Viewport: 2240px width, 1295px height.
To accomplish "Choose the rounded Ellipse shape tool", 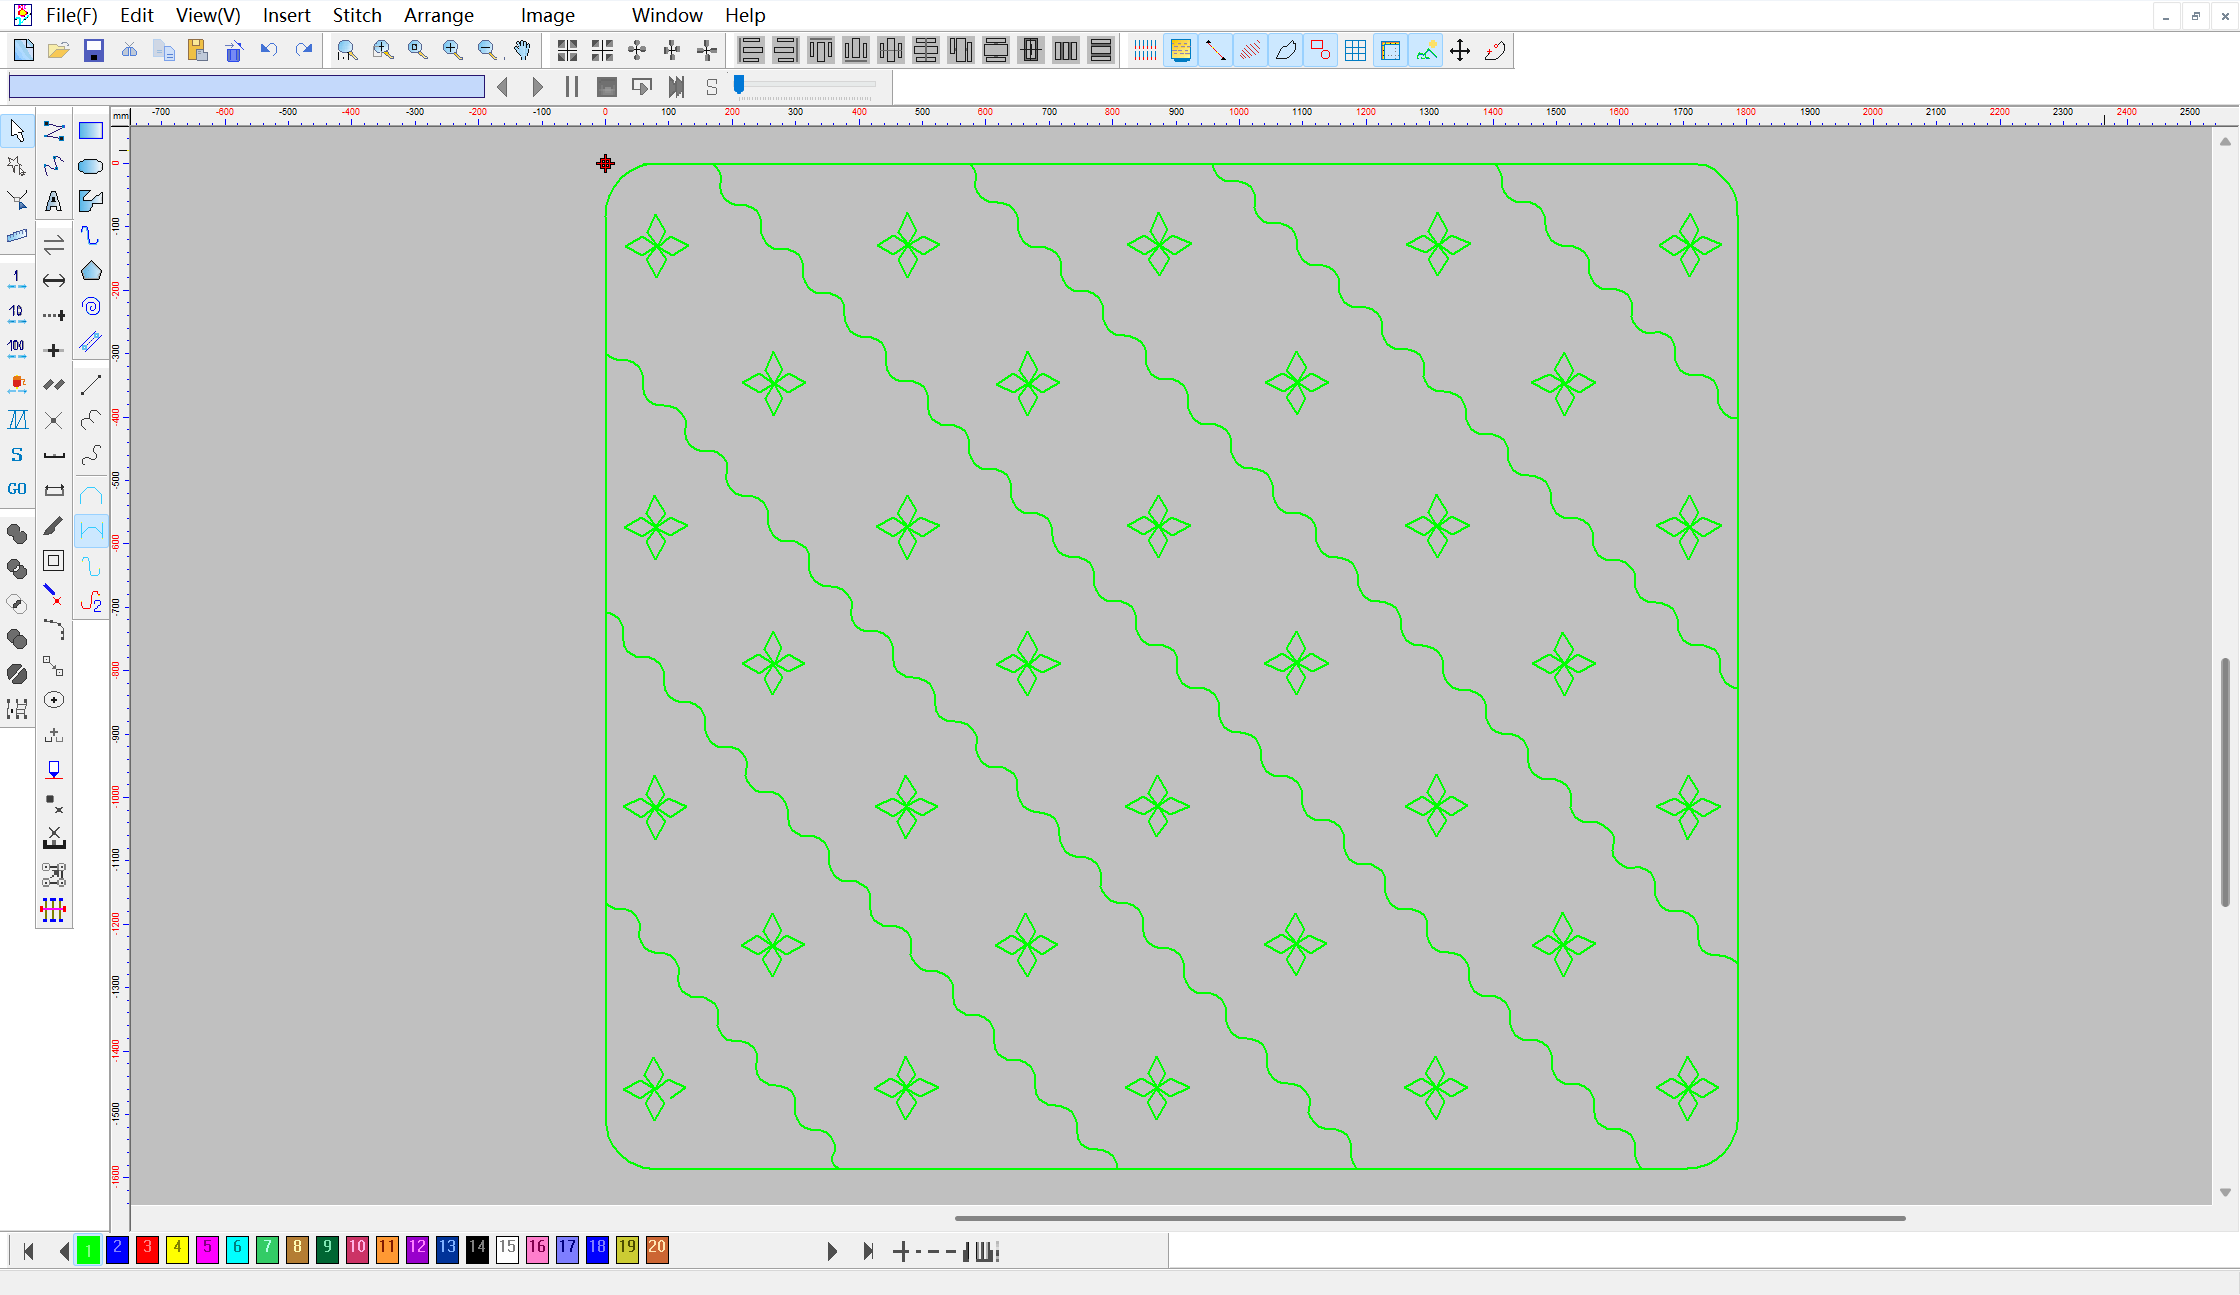I will [x=91, y=166].
